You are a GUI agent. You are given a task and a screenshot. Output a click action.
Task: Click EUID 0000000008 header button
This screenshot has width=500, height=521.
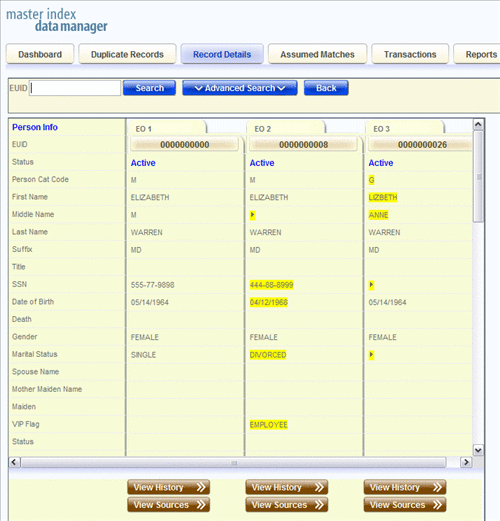[x=303, y=145]
